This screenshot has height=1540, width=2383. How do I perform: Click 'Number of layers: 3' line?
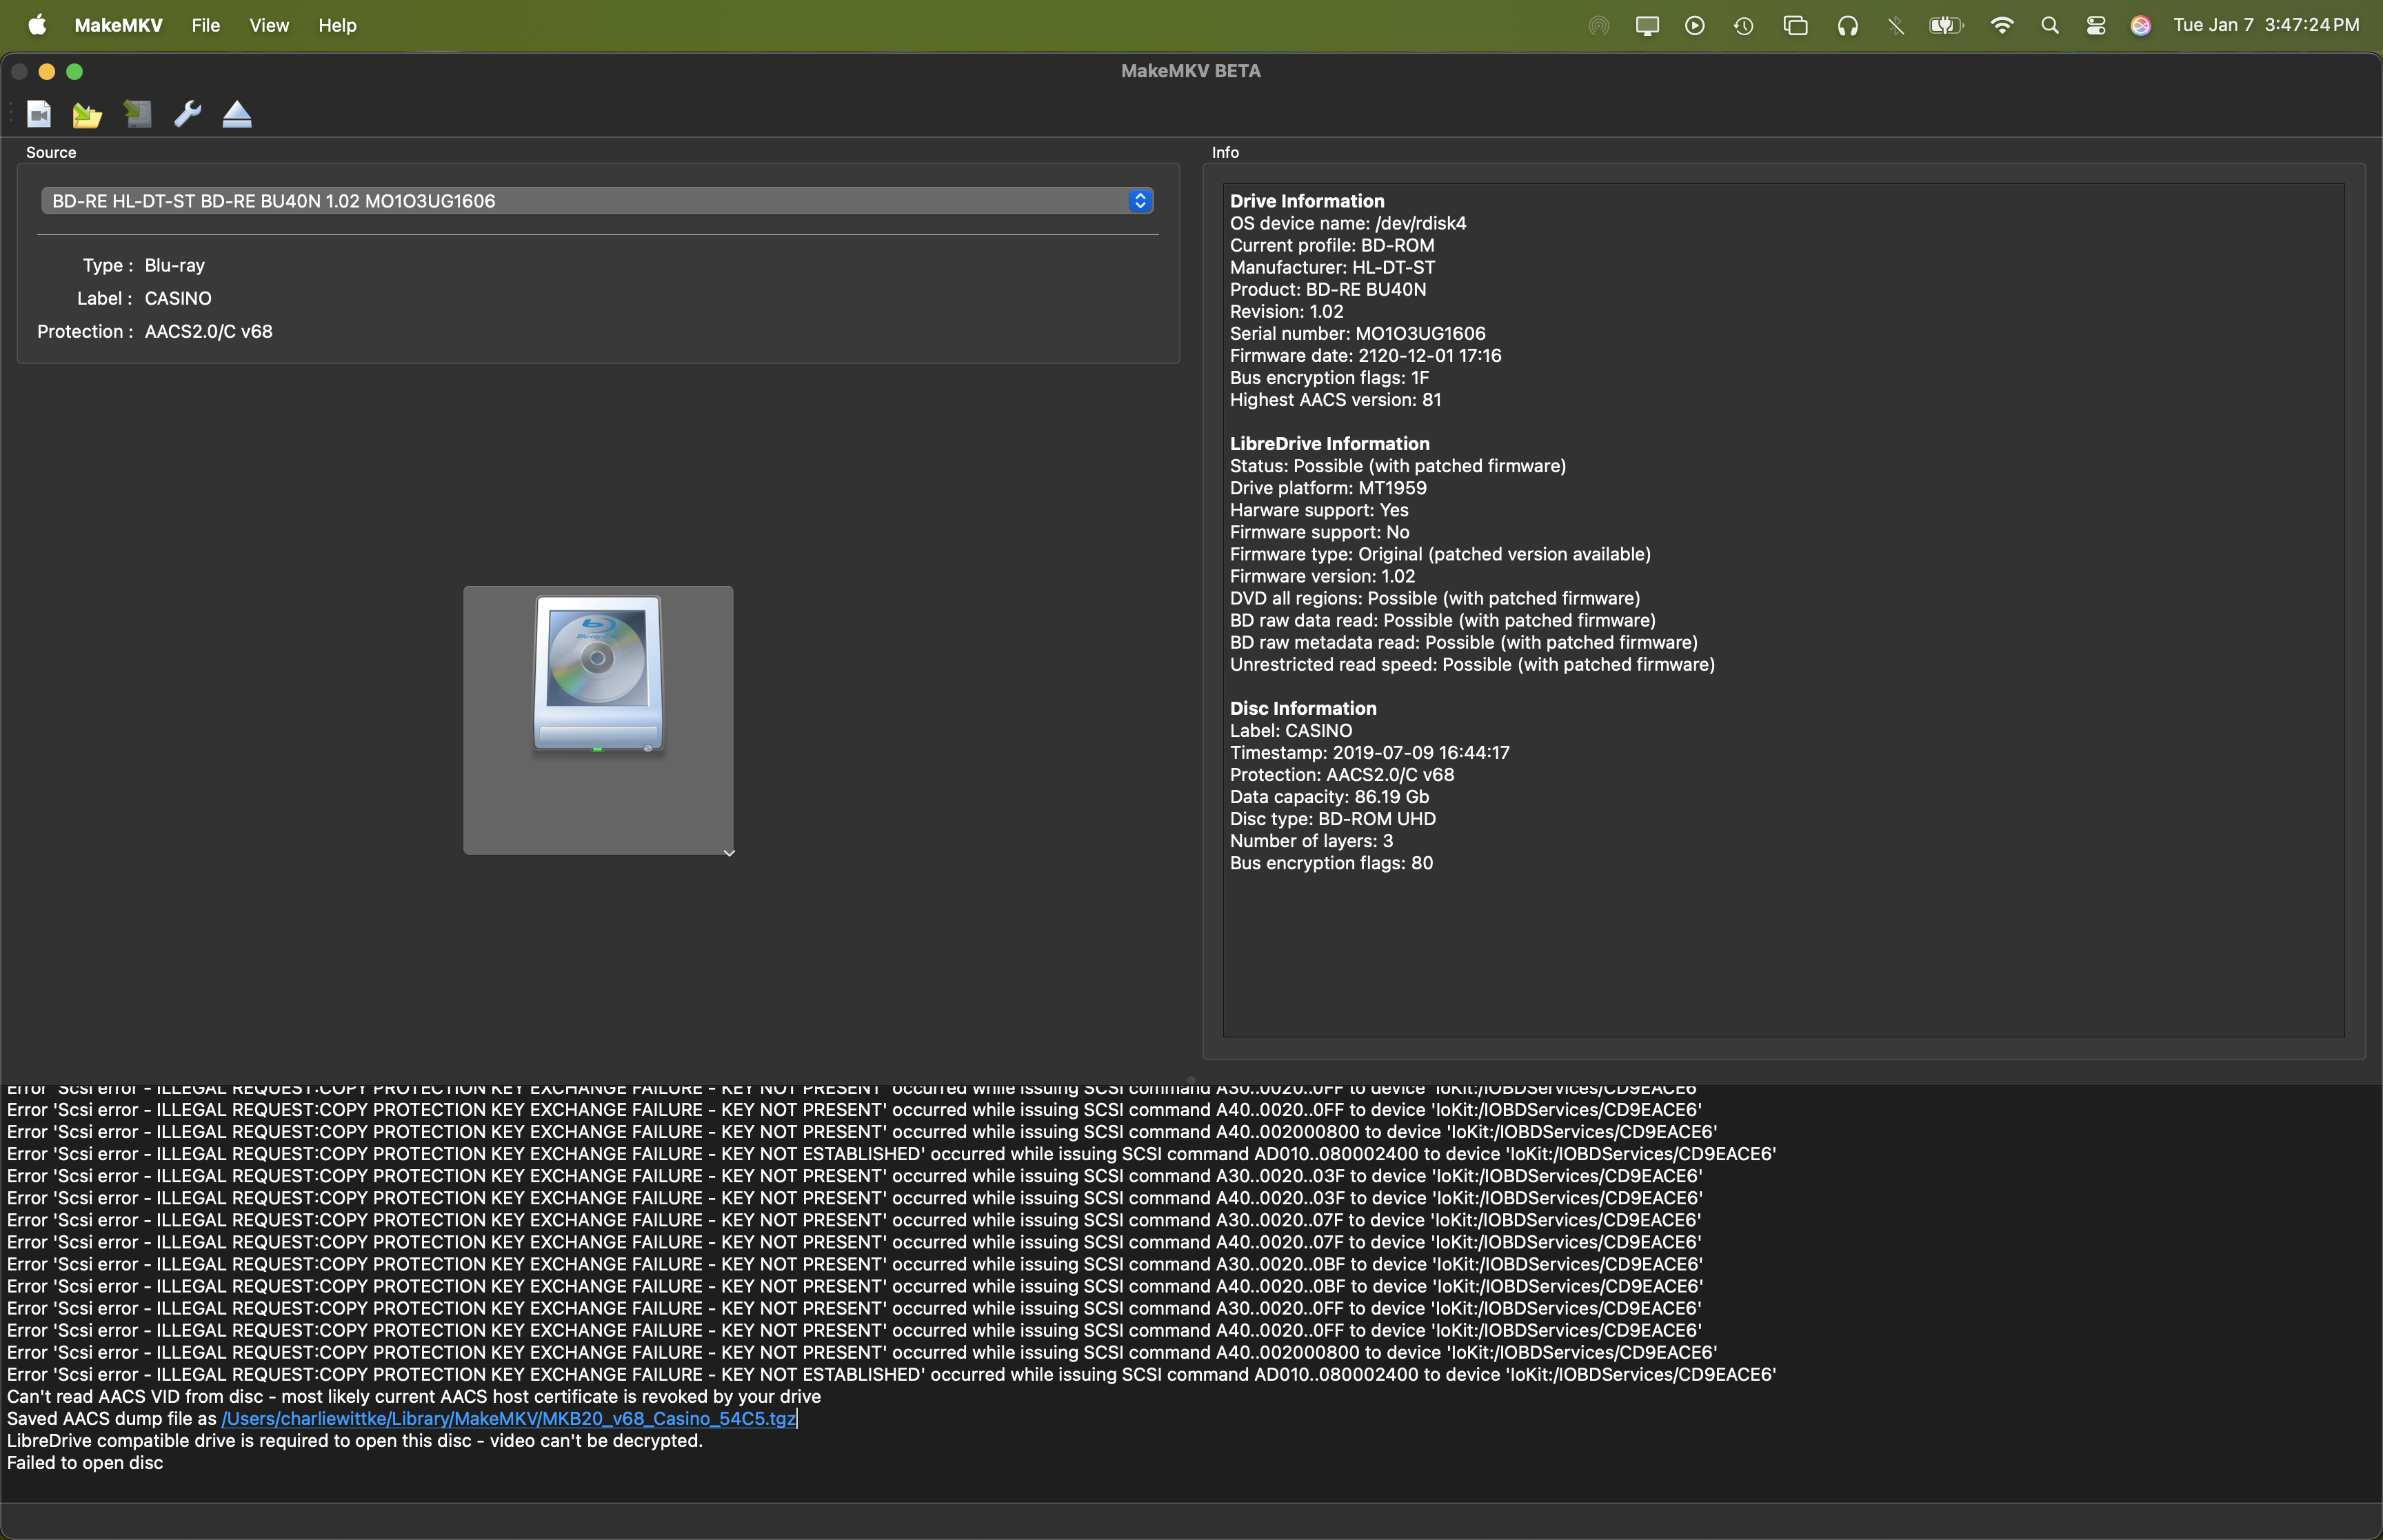(x=1311, y=840)
